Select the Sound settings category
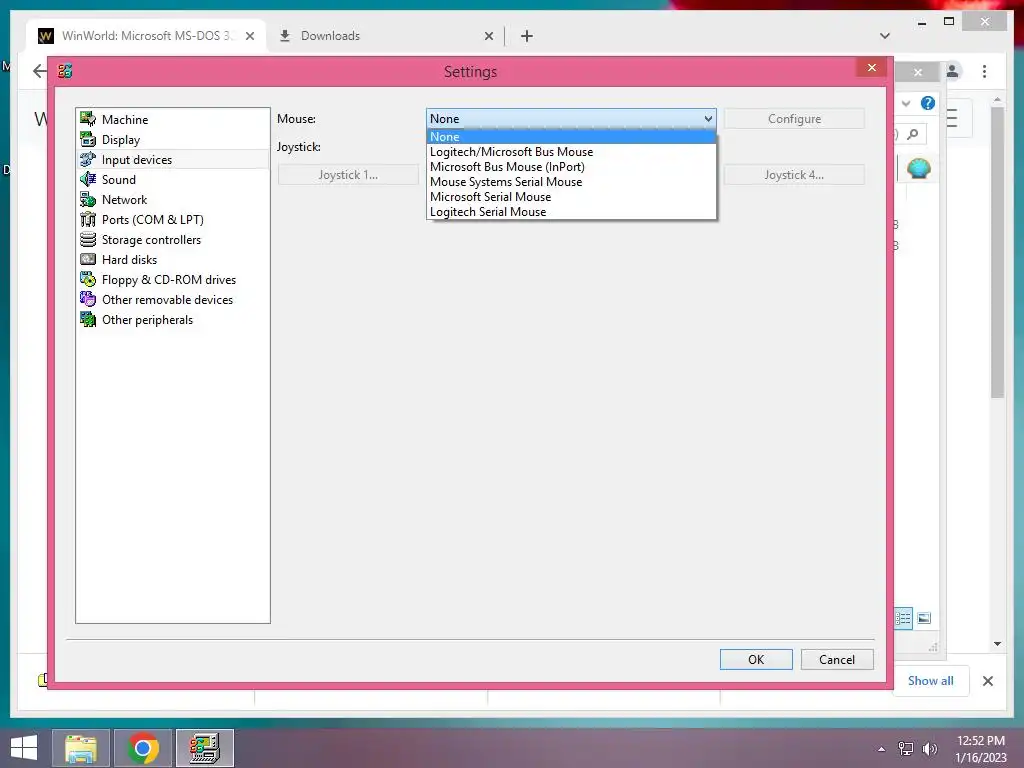The width and height of the screenshot is (1024, 768). click(119, 180)
